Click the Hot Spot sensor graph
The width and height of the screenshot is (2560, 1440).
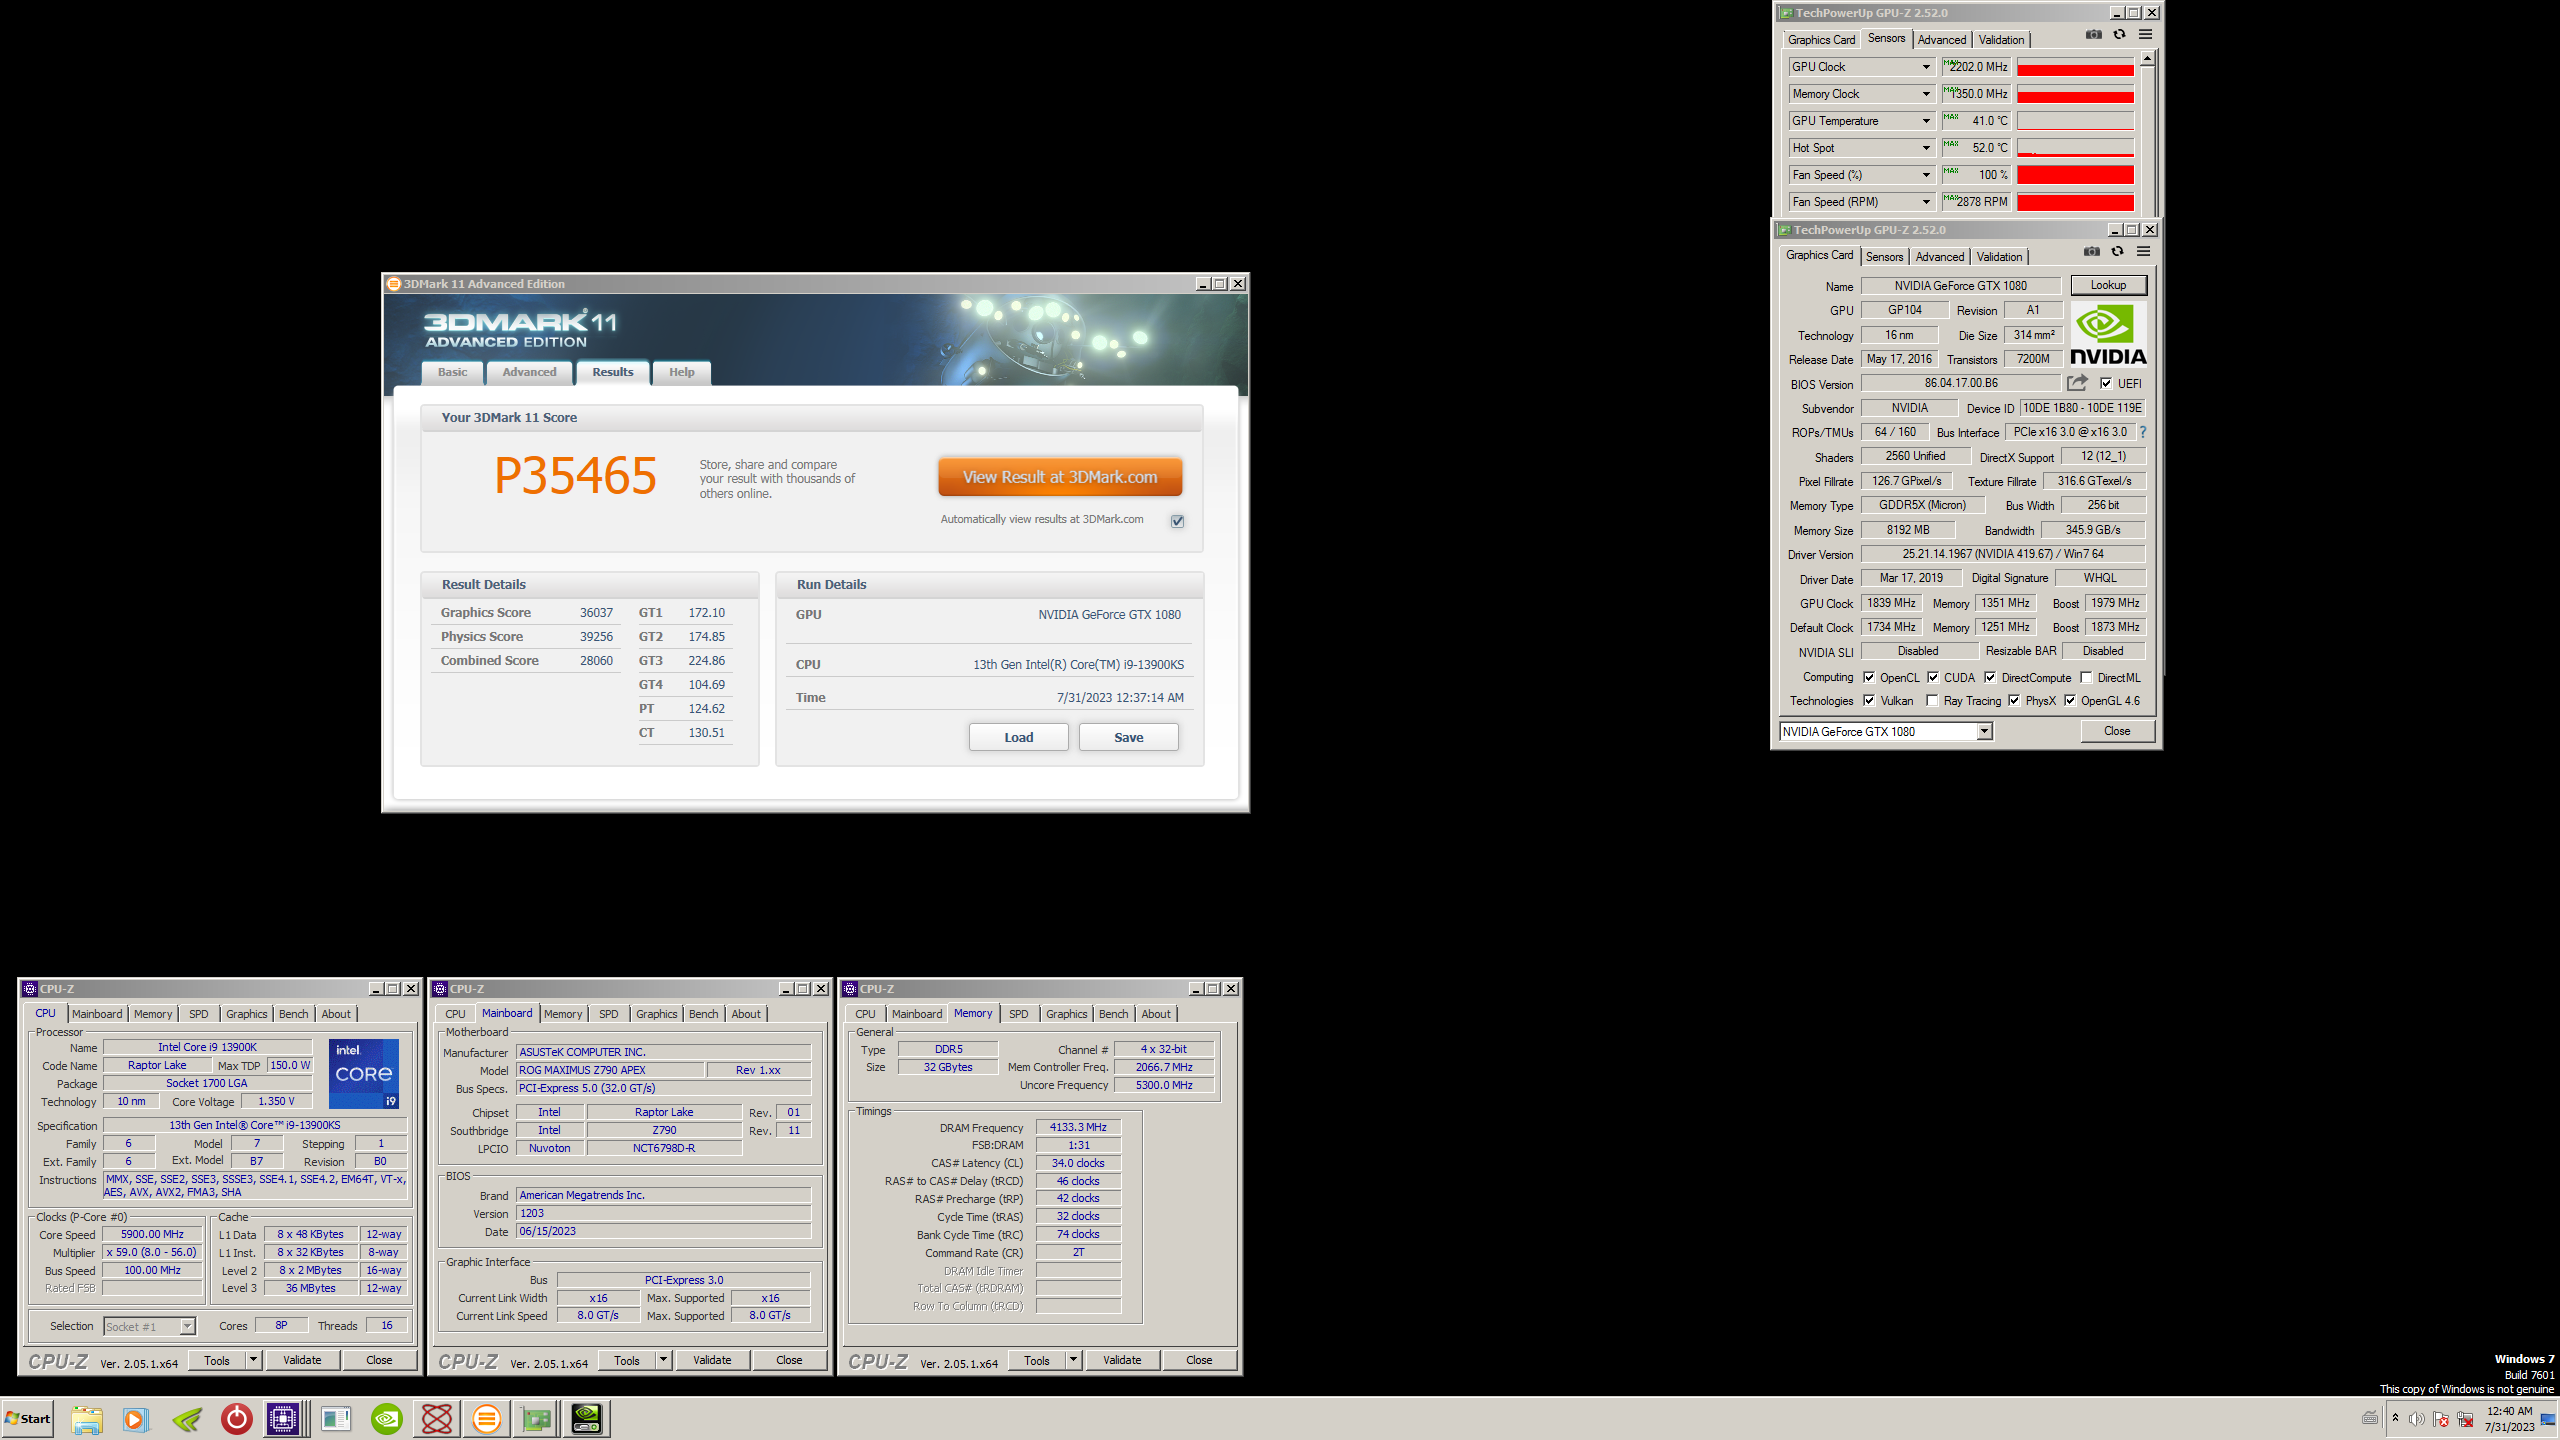tap(2075, 148)
